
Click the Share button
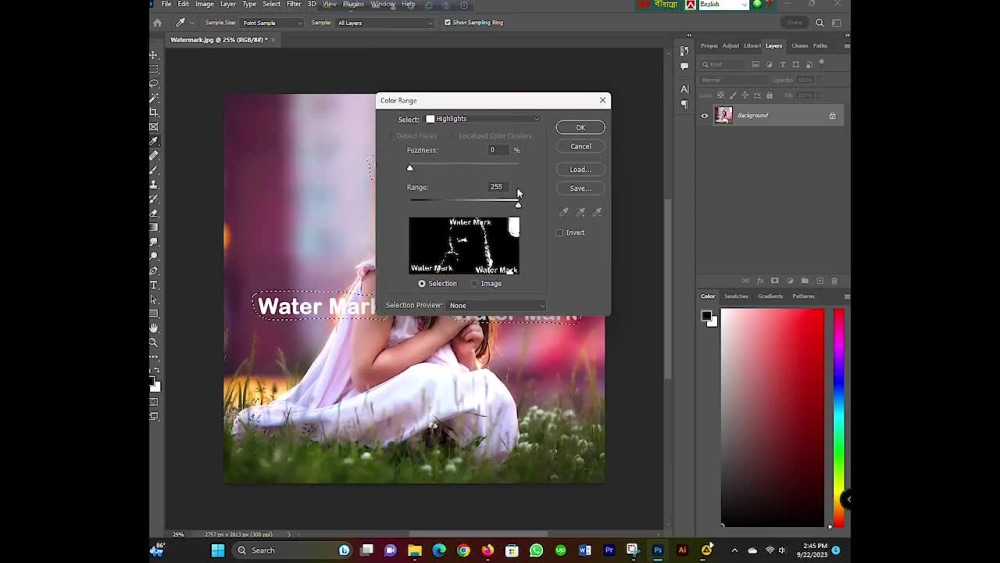click(x=795, y=22)
